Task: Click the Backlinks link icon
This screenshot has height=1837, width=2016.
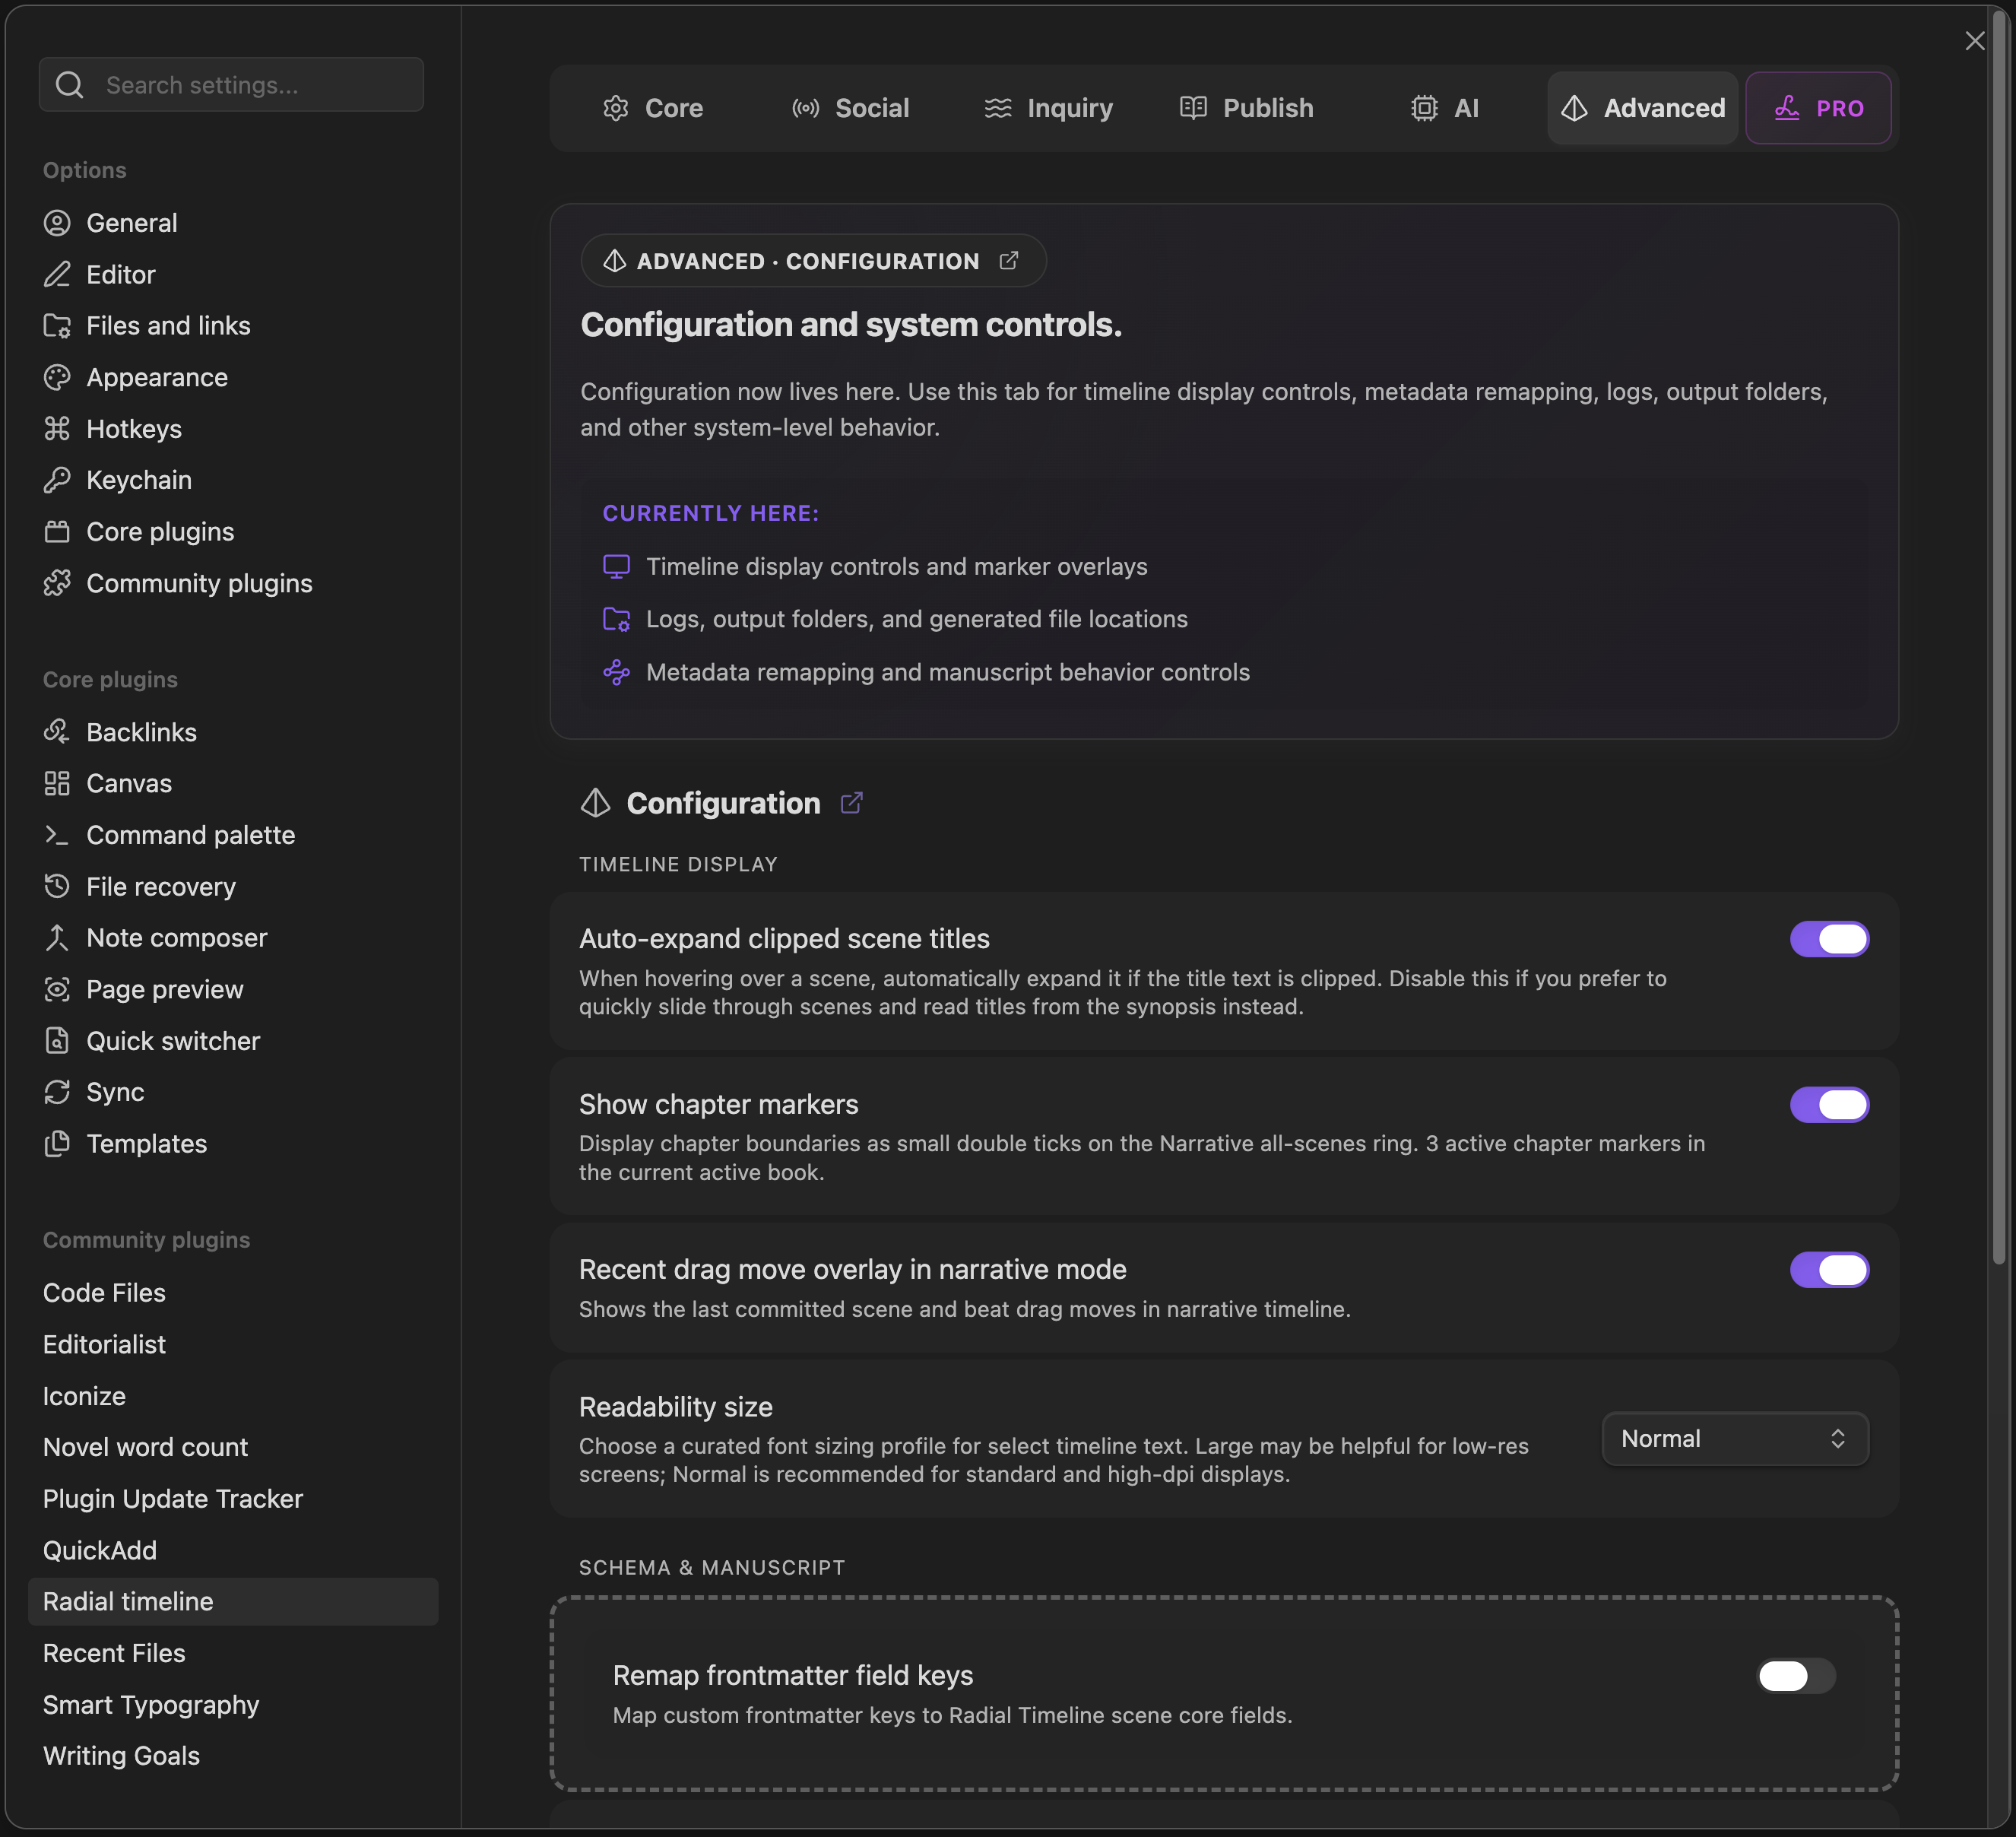Action: 57,732
